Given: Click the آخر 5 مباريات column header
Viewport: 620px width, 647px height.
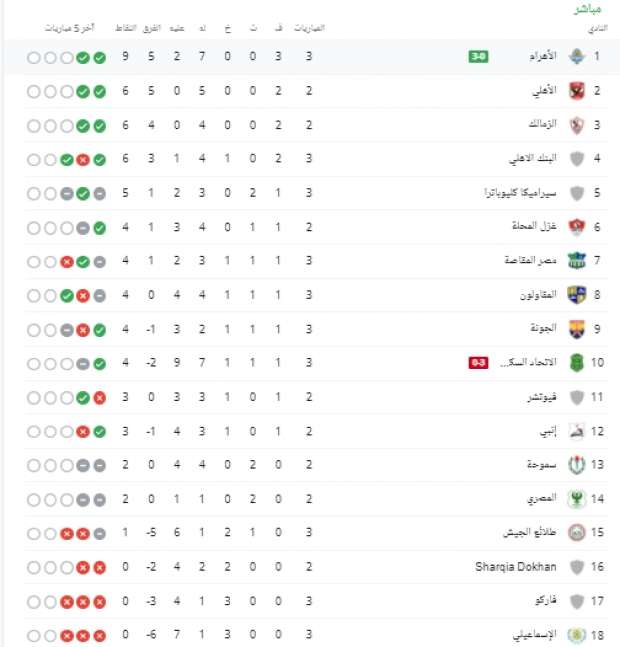Looking at the screenshot, I should [70, 28].
